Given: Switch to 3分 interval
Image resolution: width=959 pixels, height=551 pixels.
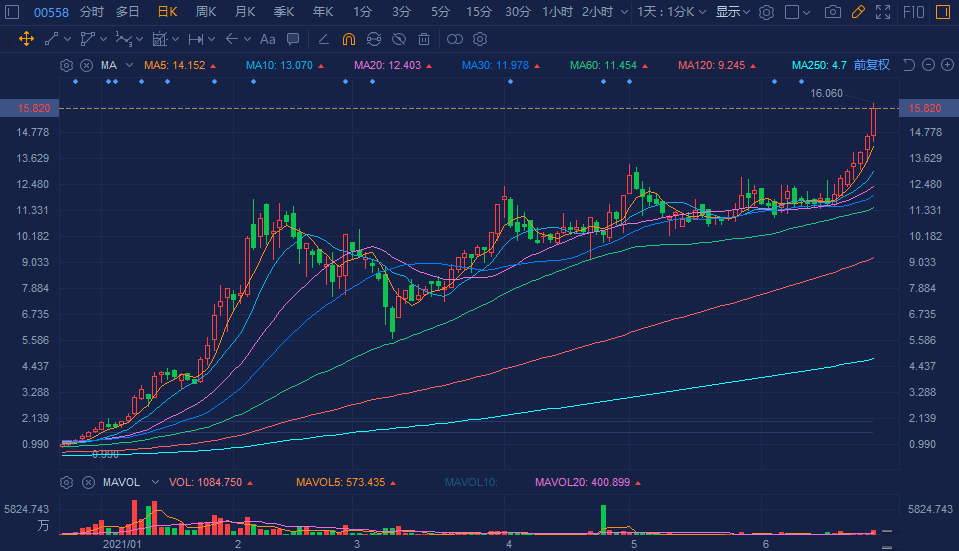Looking at the screenshot, I should 401,12.
